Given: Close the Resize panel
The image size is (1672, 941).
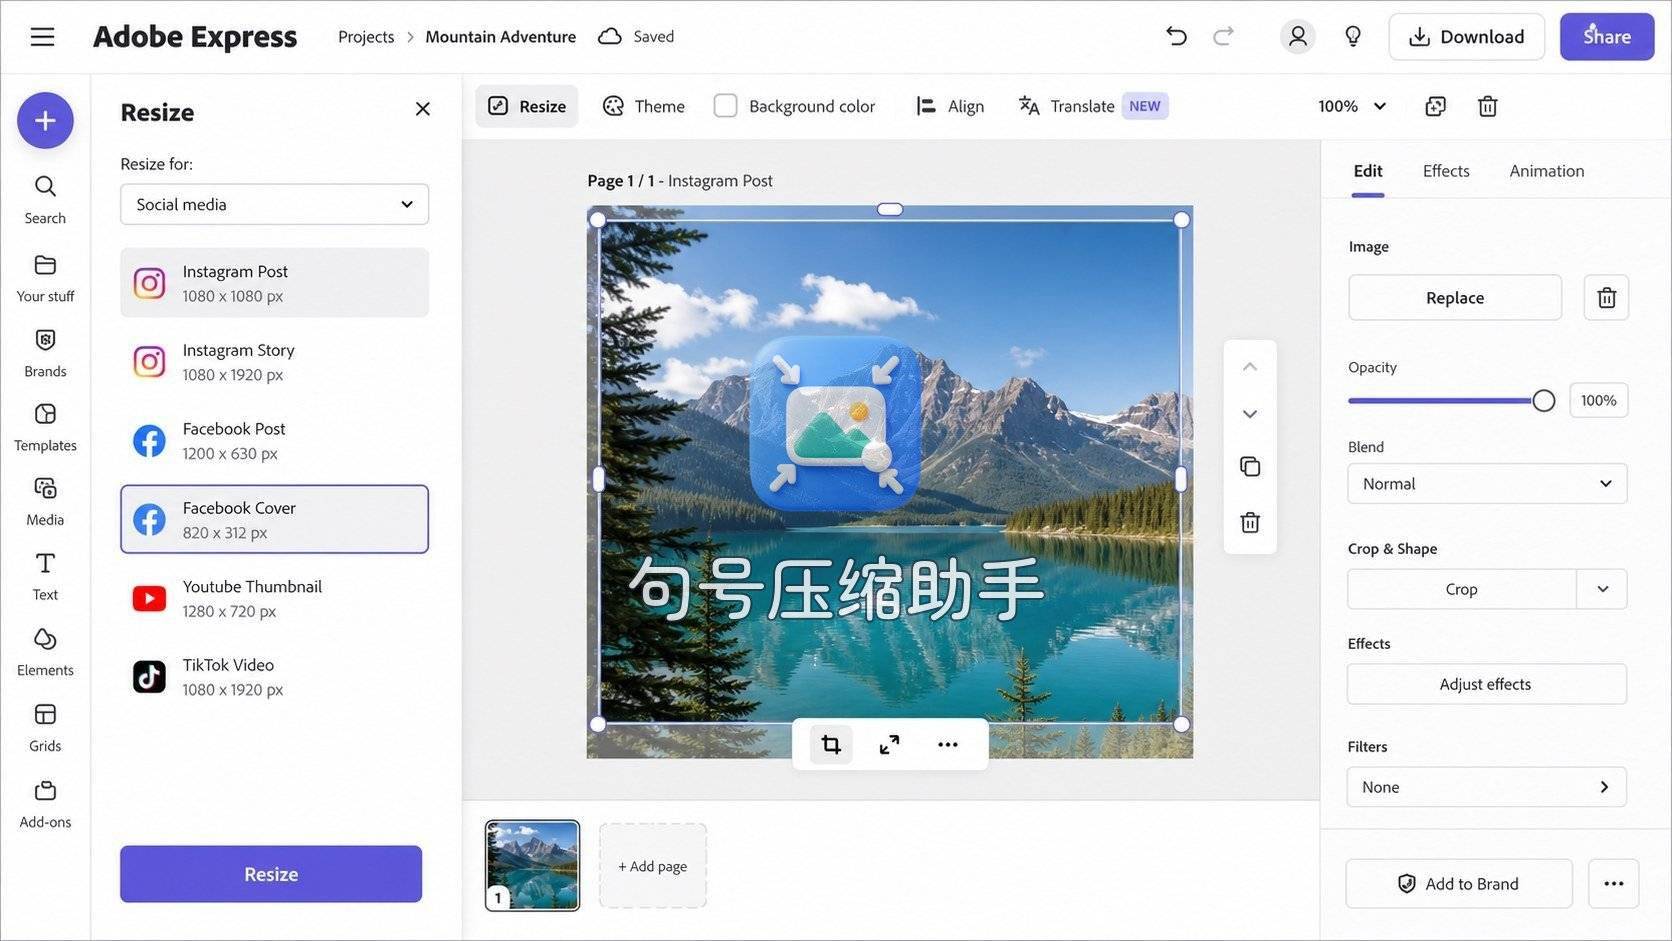Looking at the screenshot, I should click(x=423, y=108).
